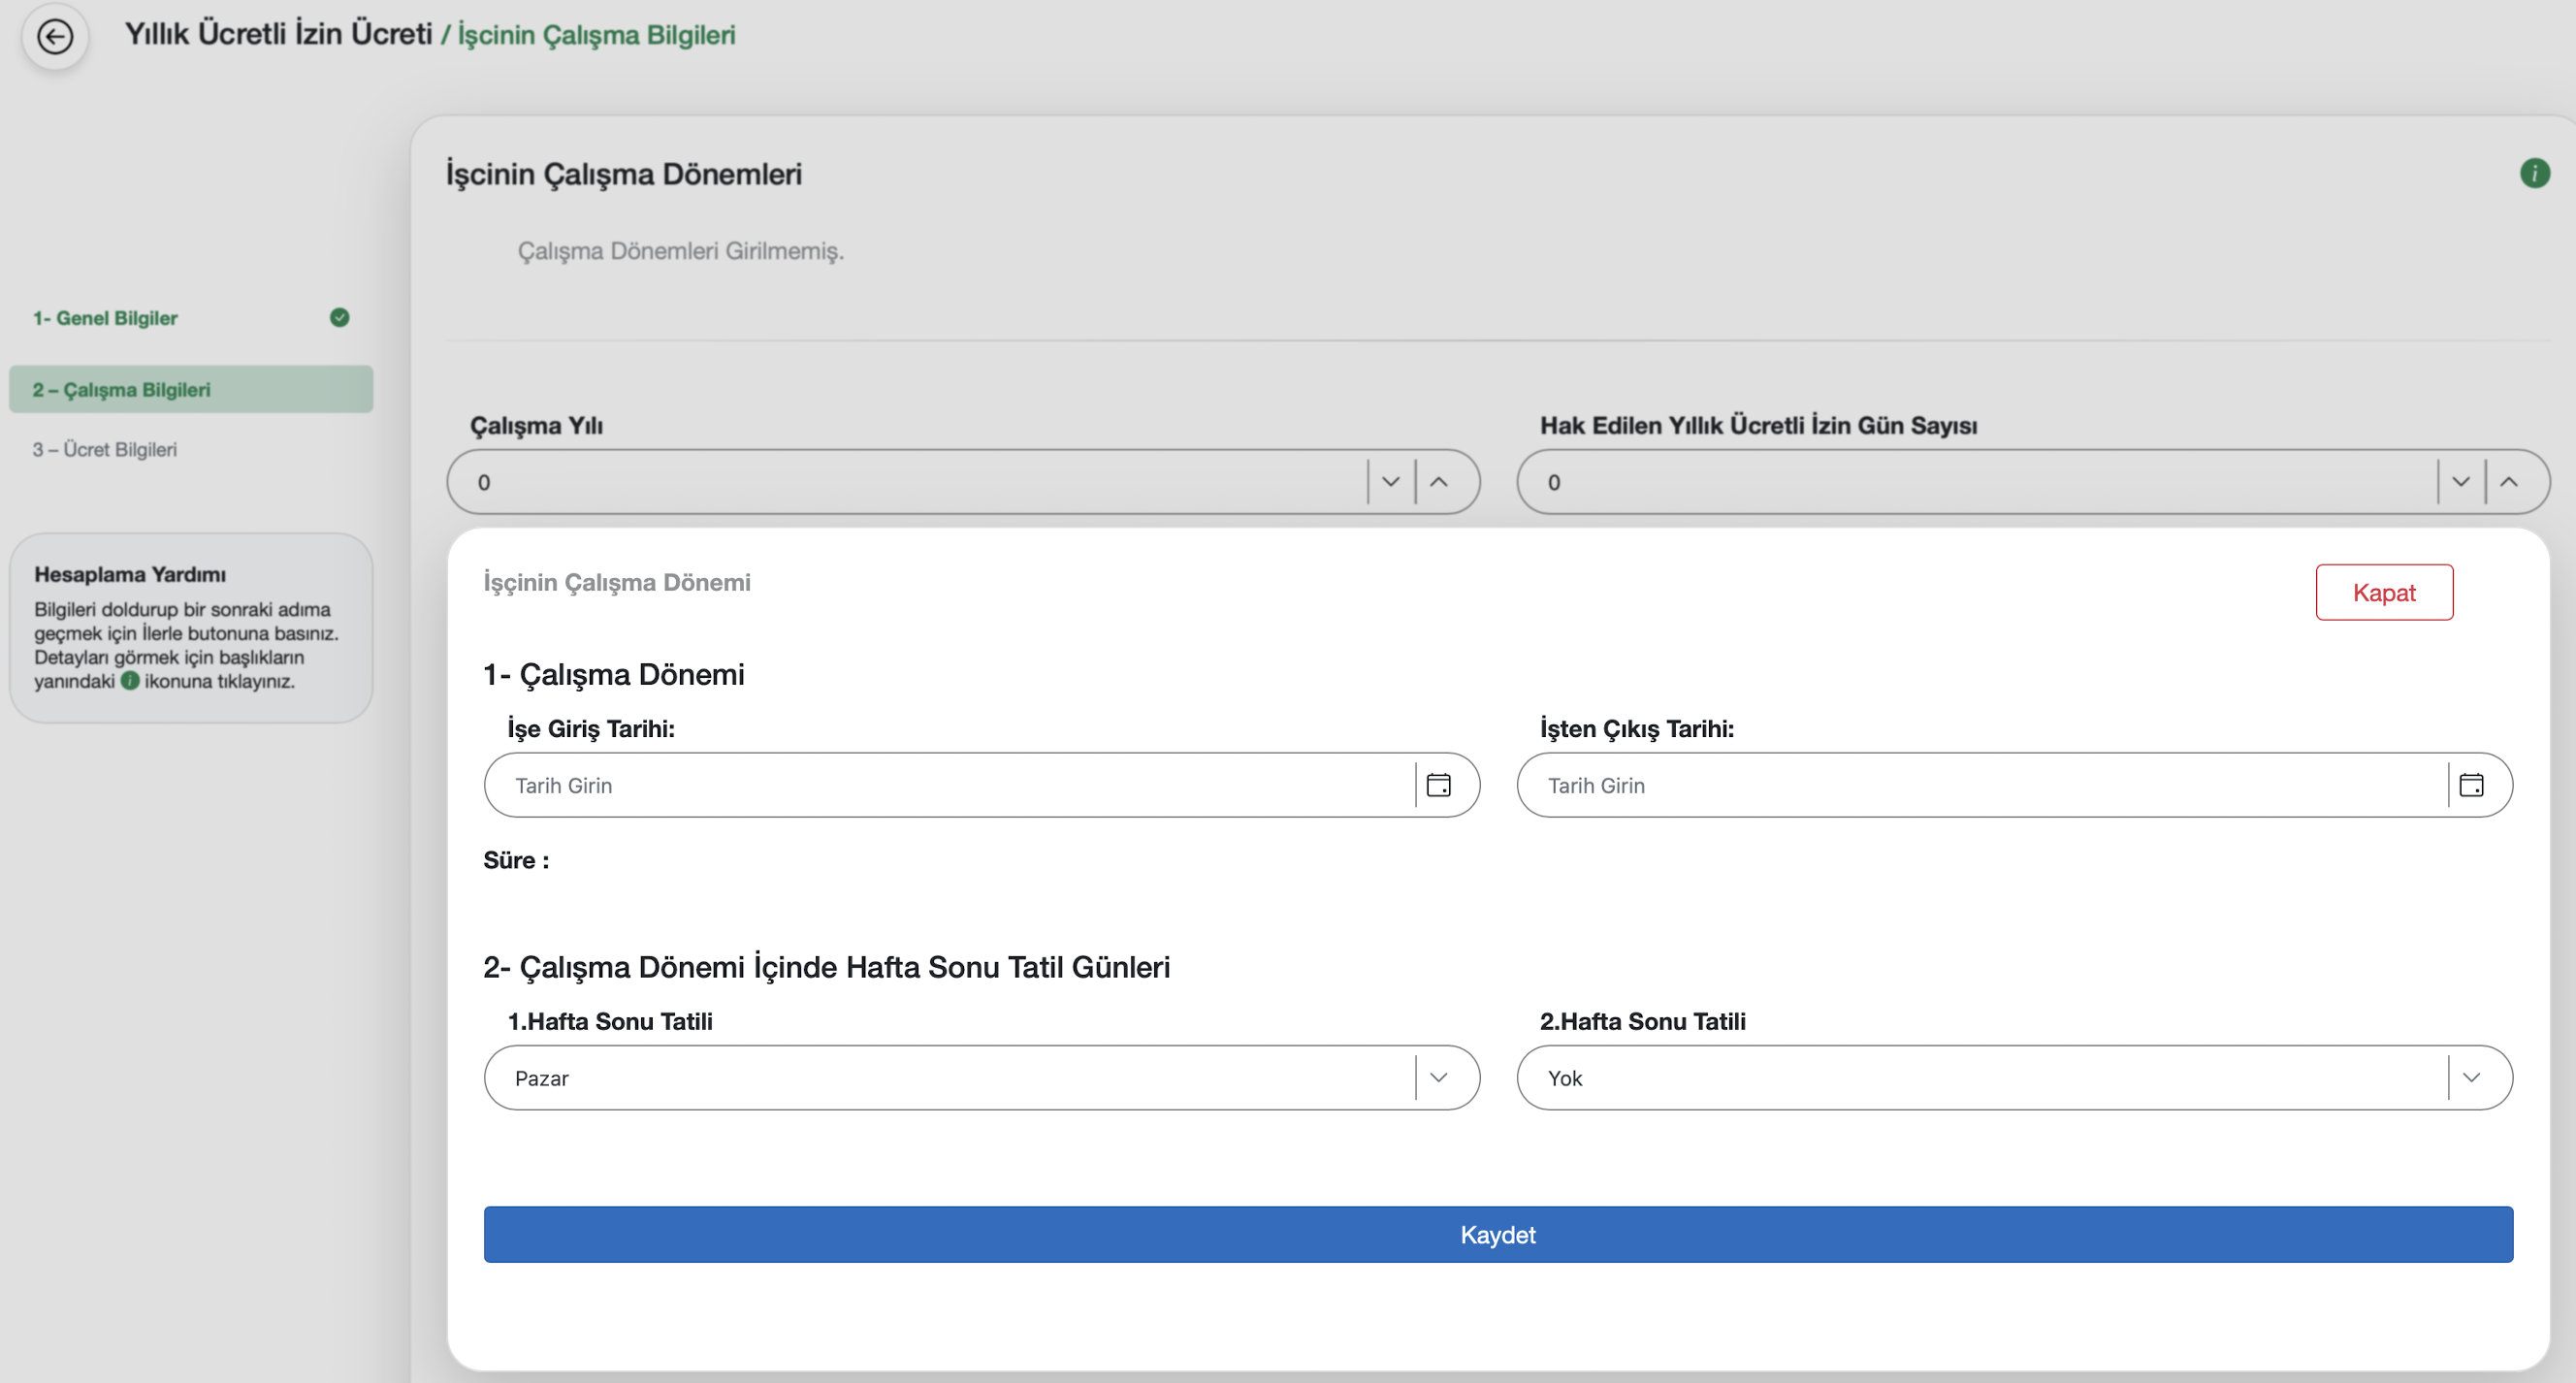Click the back arrow icon
This screenshot has height=1383, width=2576.
coord(55,37)
